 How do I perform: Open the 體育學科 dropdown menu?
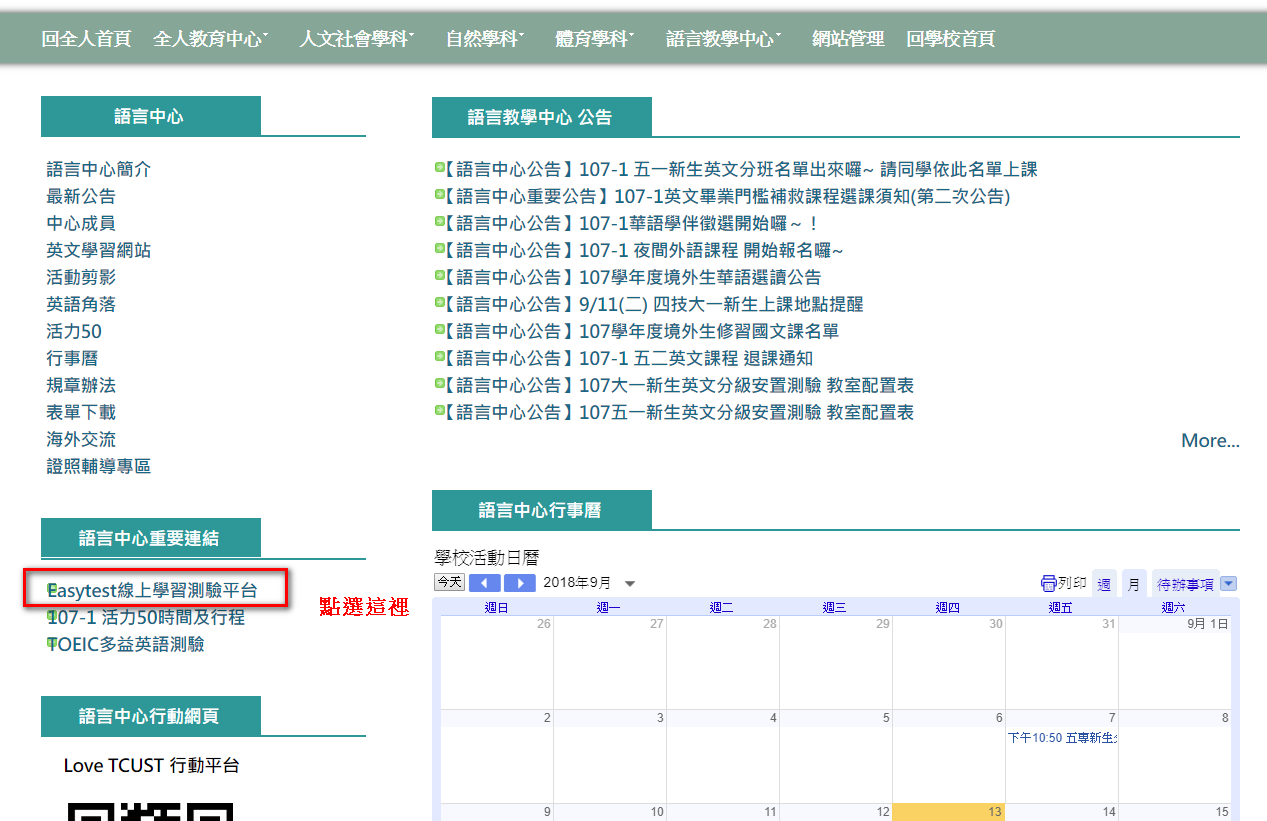(x=595, y=39)
